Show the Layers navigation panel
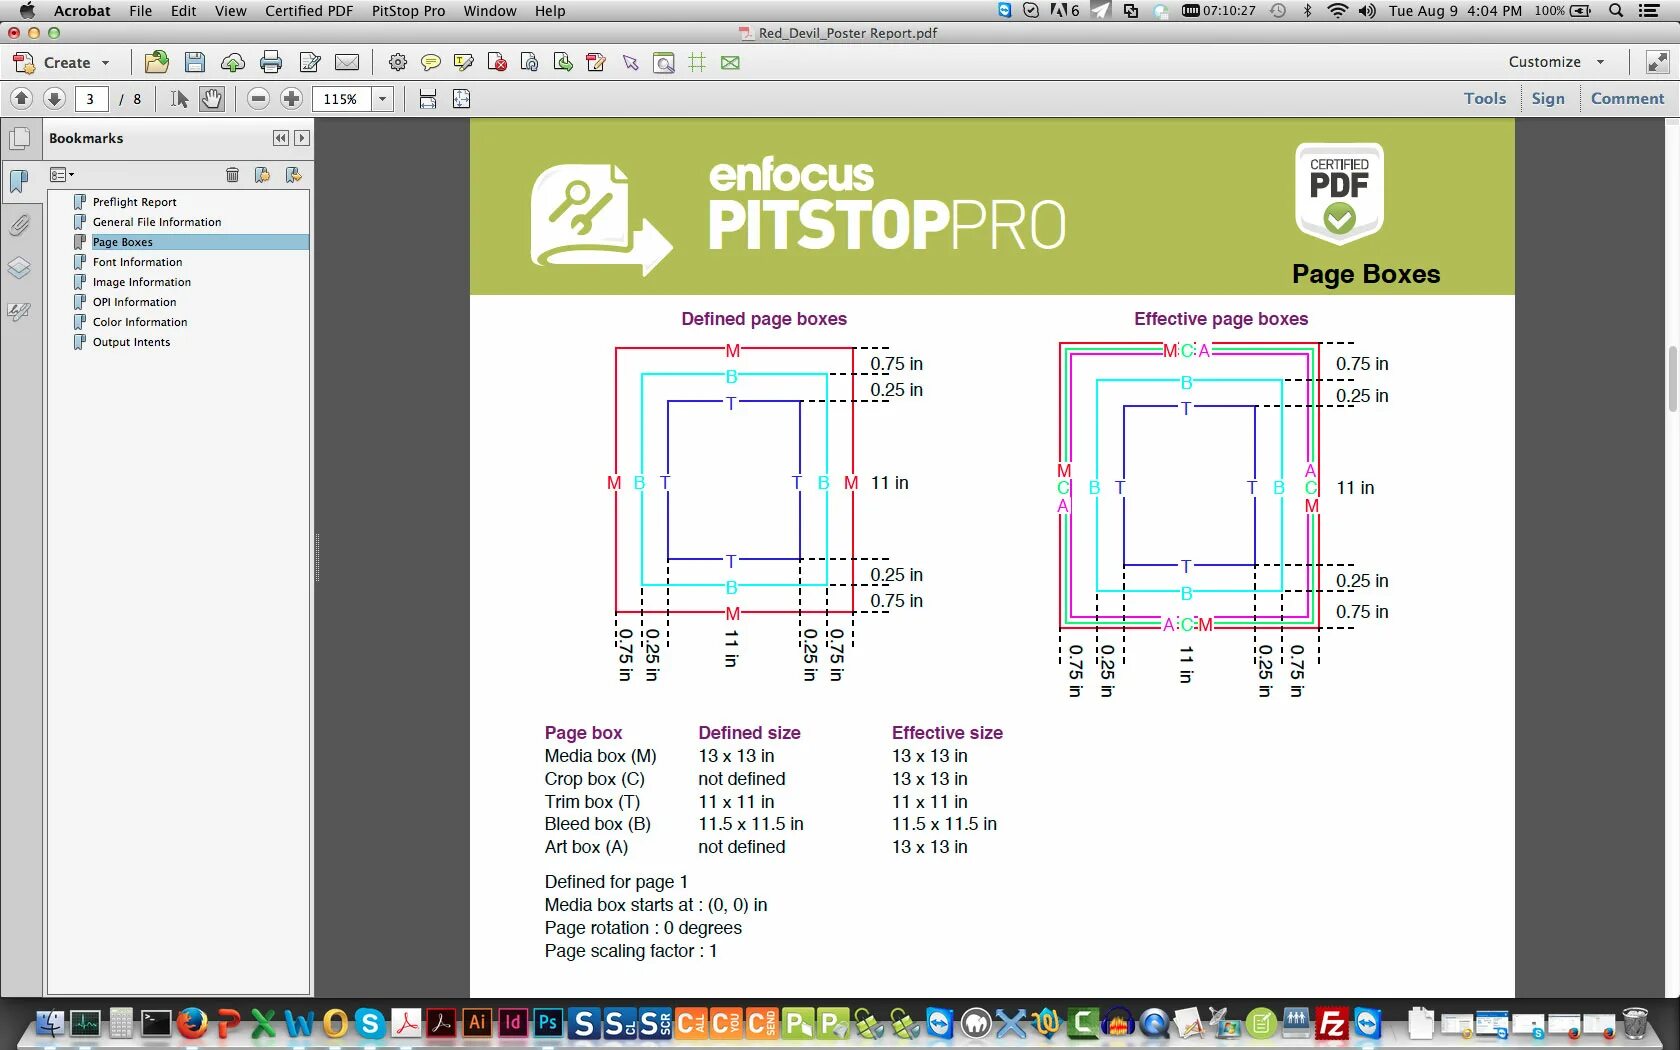The image size is (1680, 1050). [x=19, y=268]
